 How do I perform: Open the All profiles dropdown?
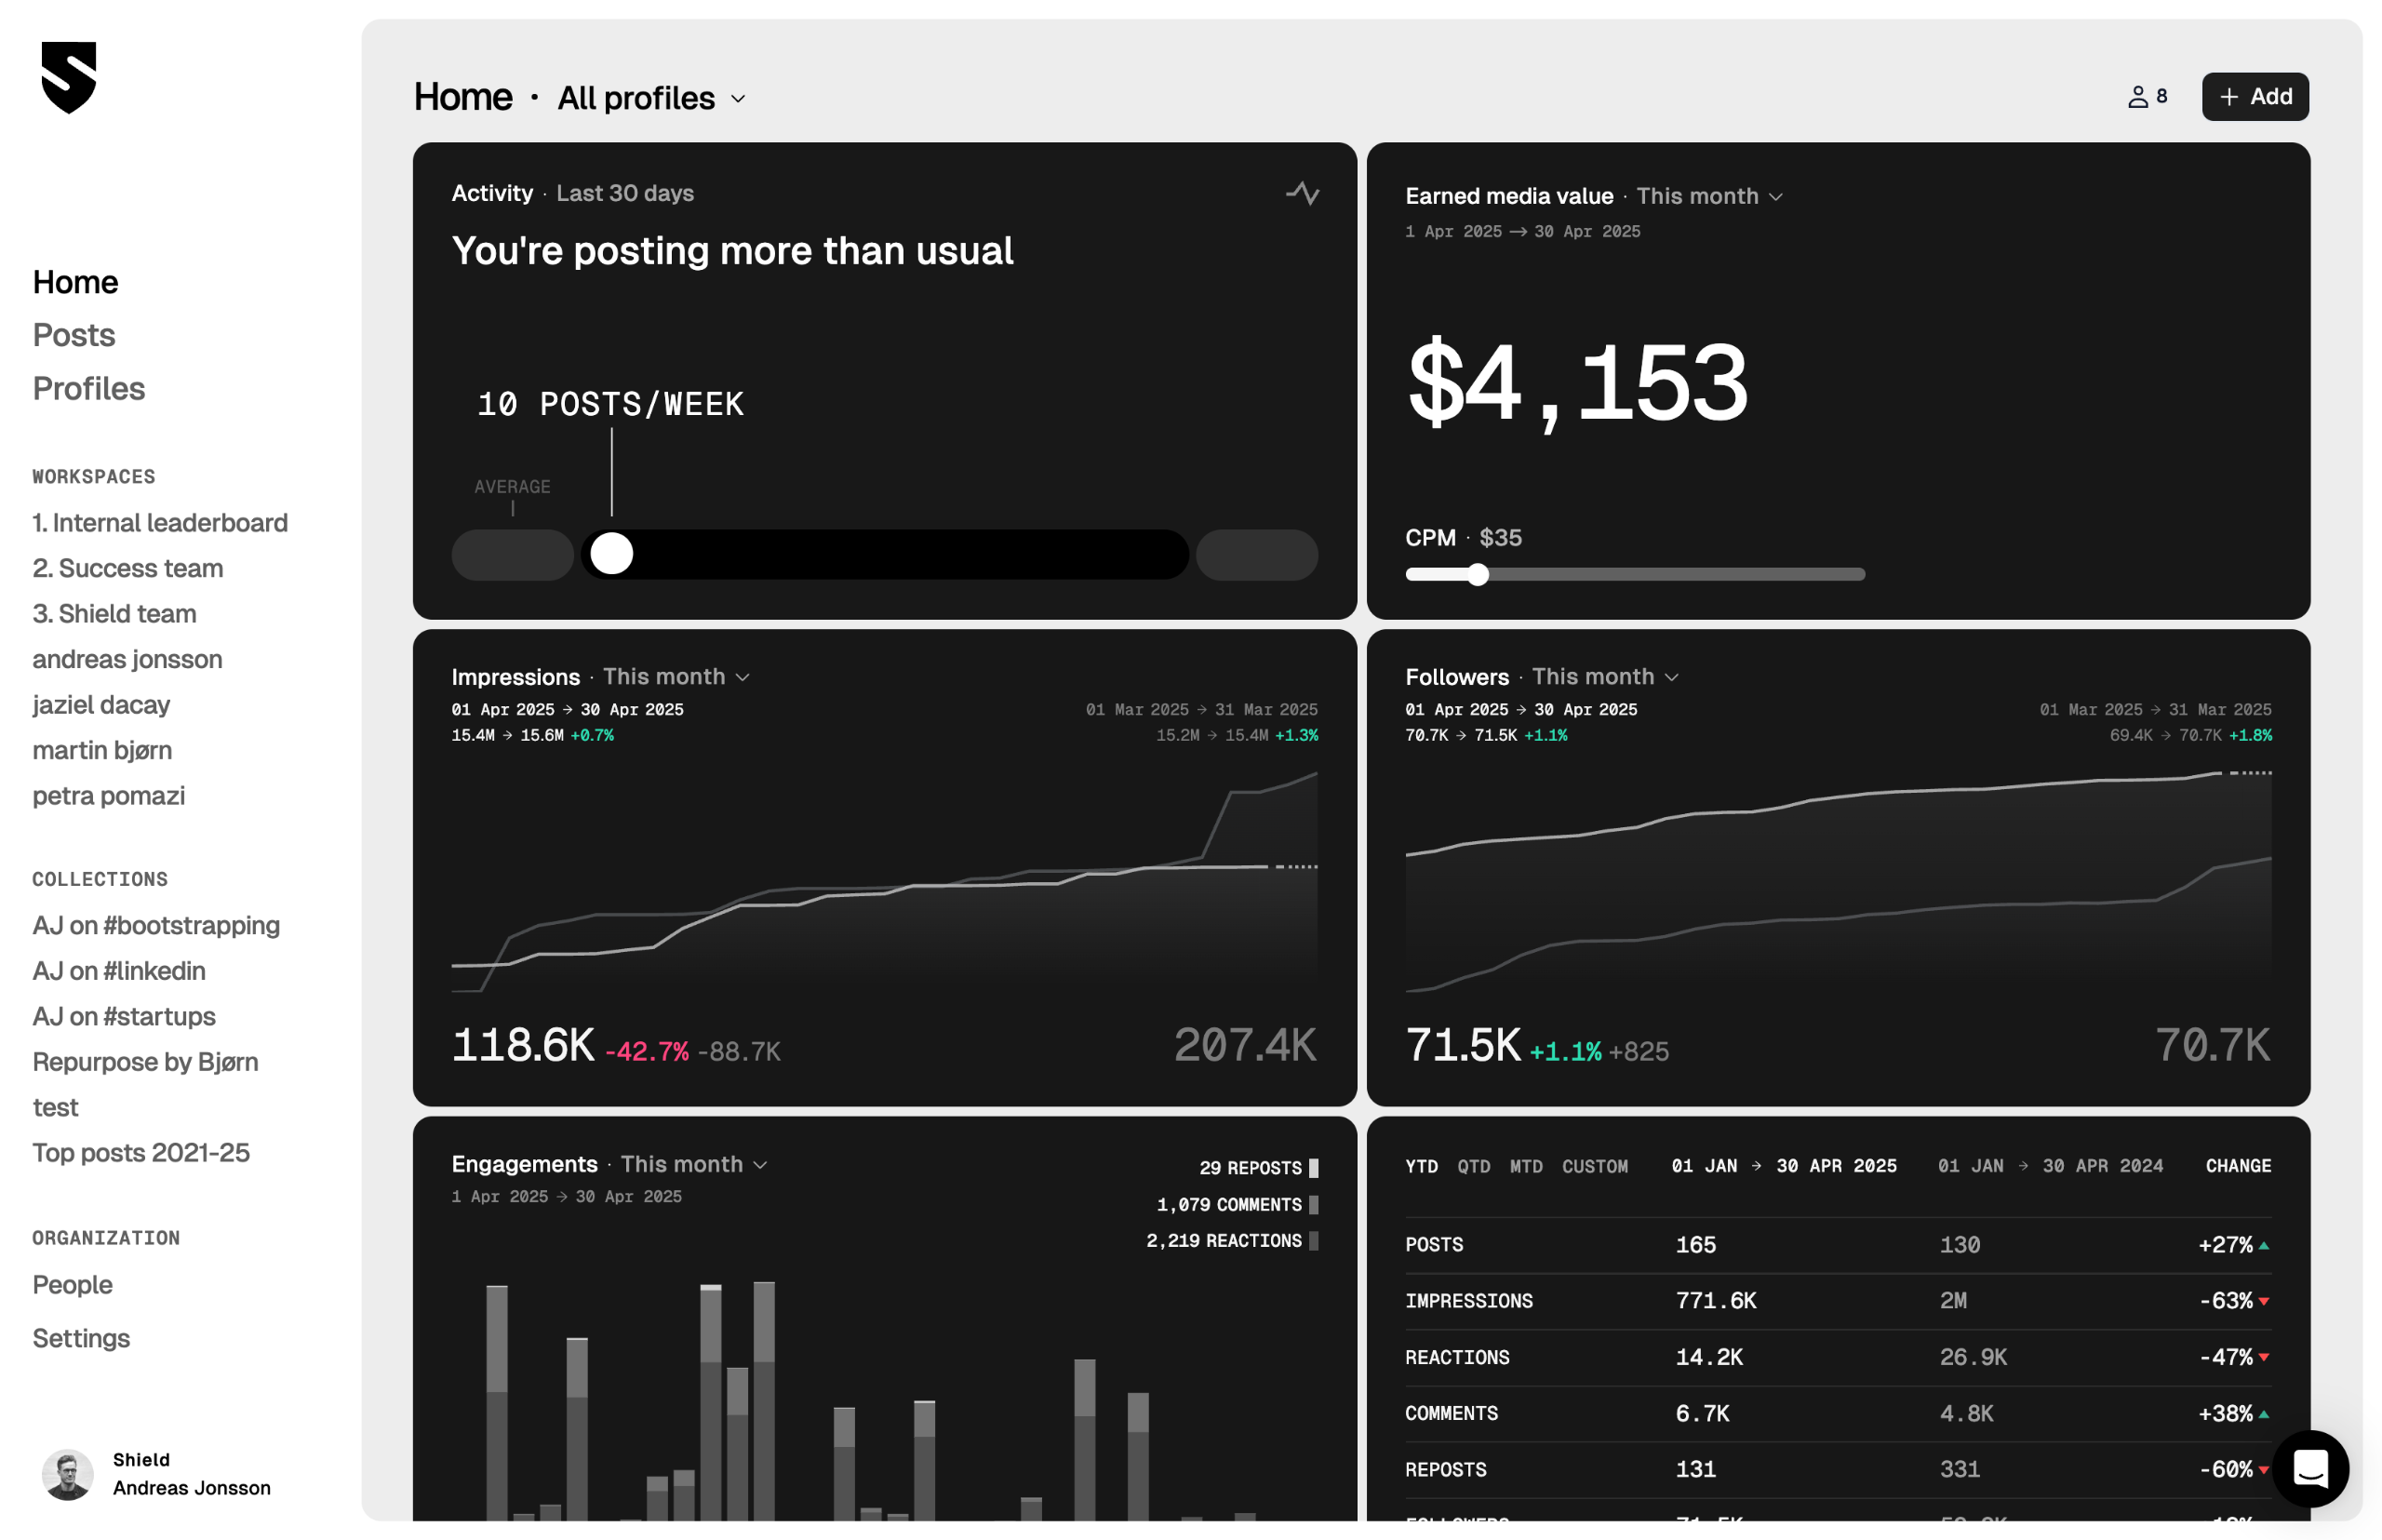pos(651,98)
